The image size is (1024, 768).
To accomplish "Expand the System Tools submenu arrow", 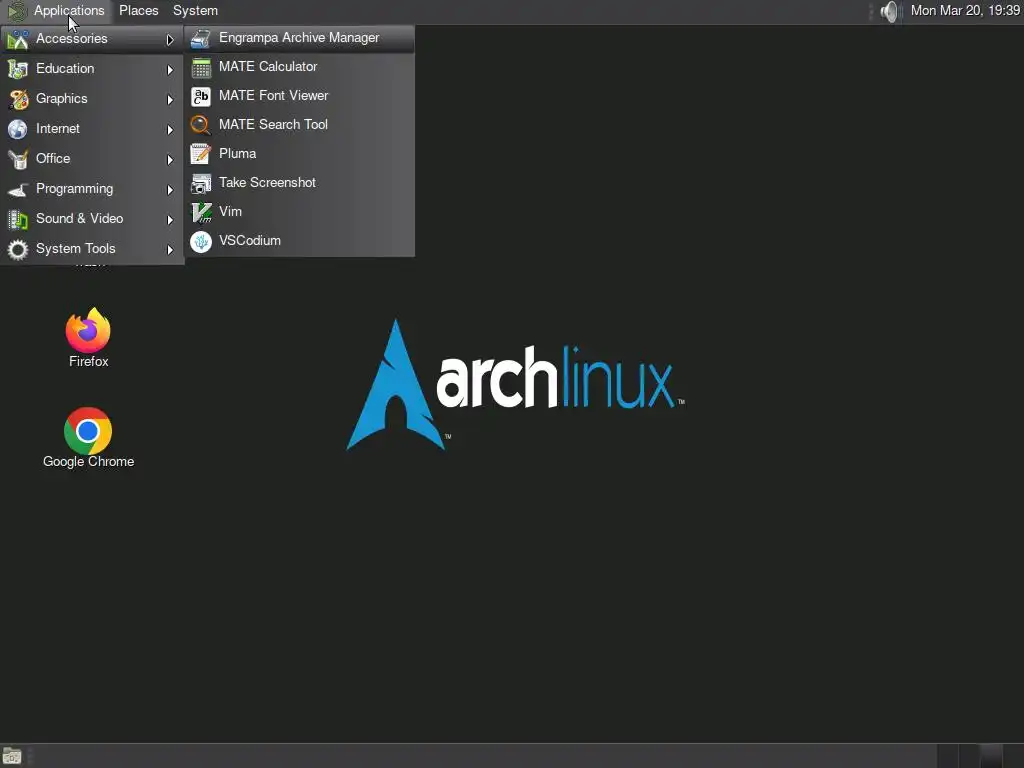I will click(170, 249).
